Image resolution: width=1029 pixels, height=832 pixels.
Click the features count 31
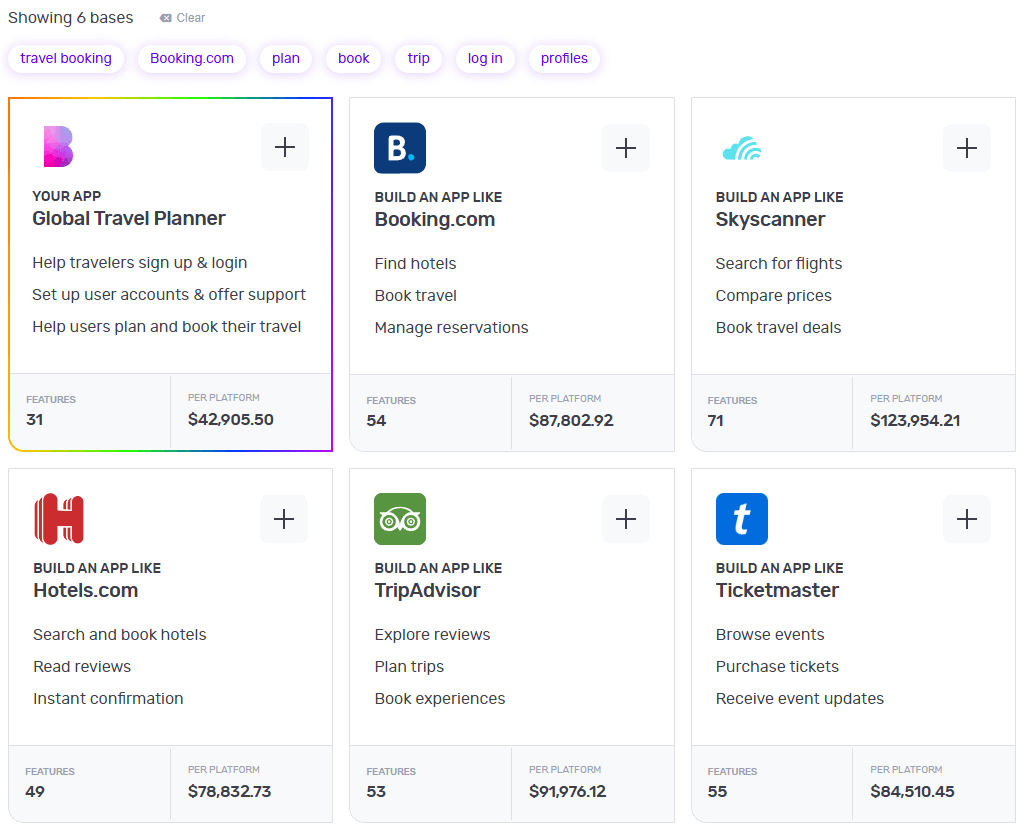[35, 420]
